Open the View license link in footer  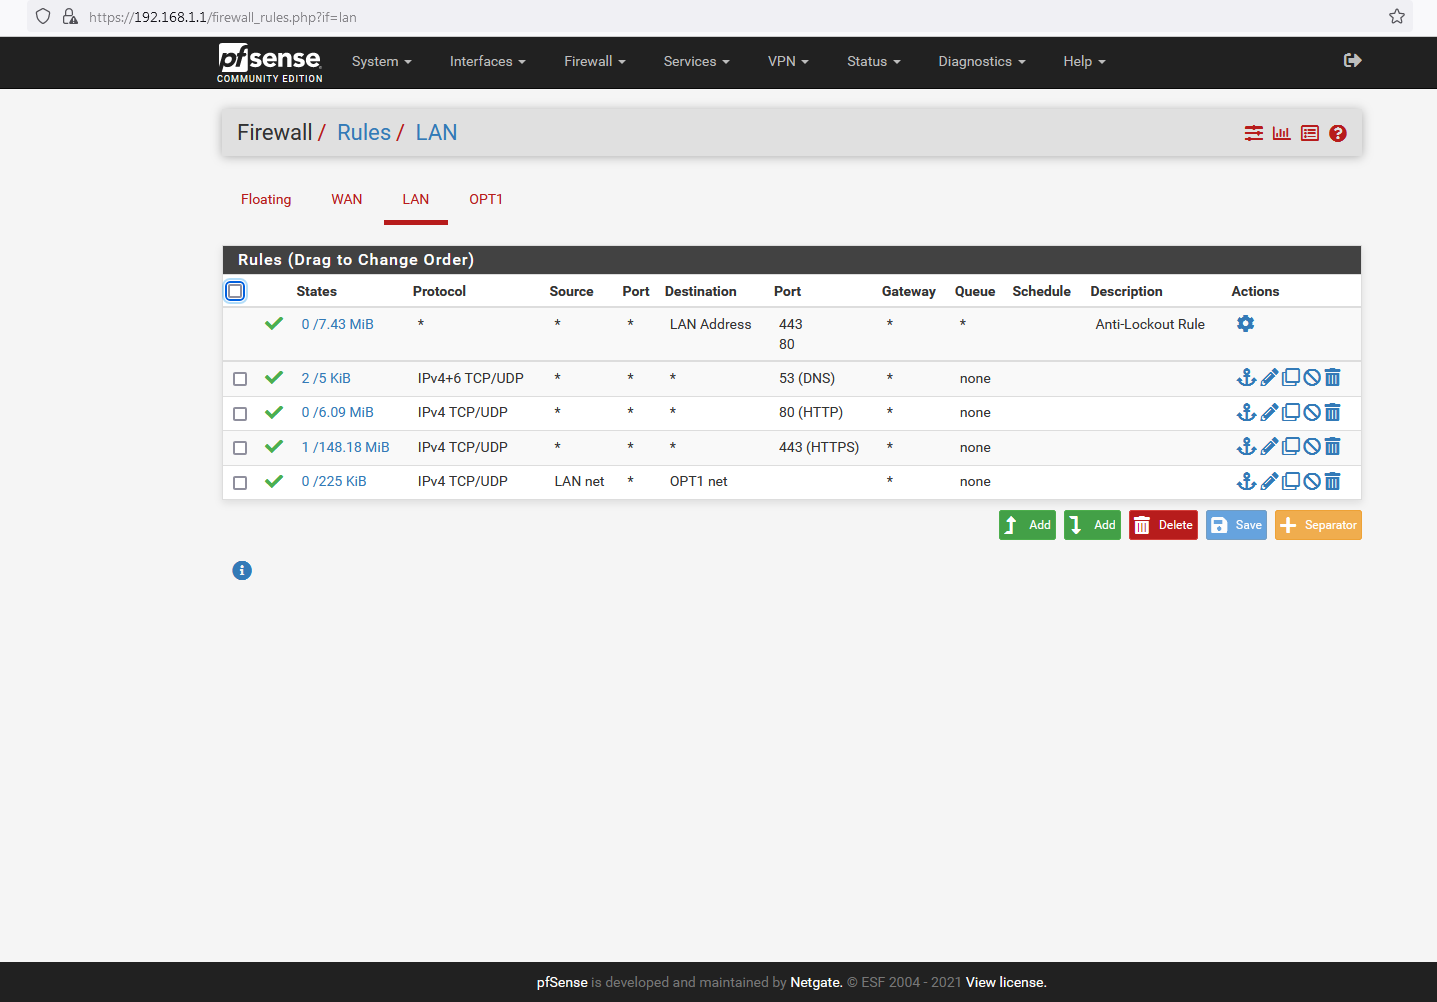[1006, 982]
